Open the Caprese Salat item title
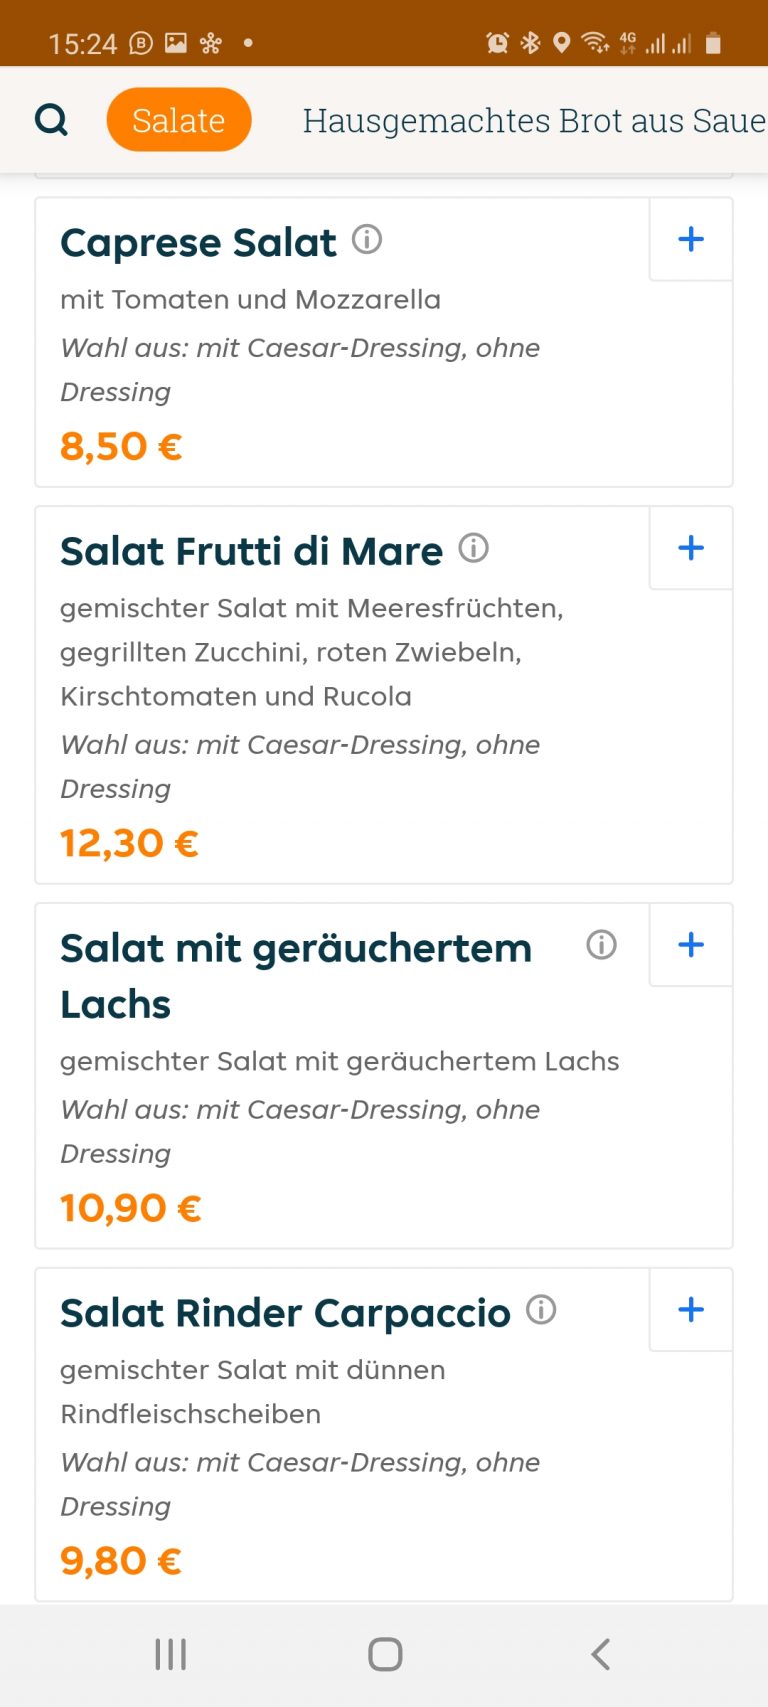768x1707 pixels. (x=198, y=243)
